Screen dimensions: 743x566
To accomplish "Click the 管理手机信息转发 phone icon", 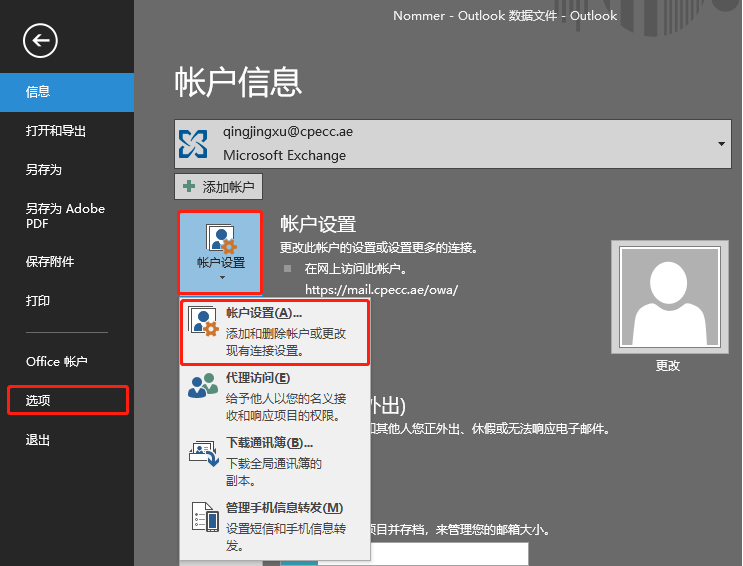I will [205, 517].
